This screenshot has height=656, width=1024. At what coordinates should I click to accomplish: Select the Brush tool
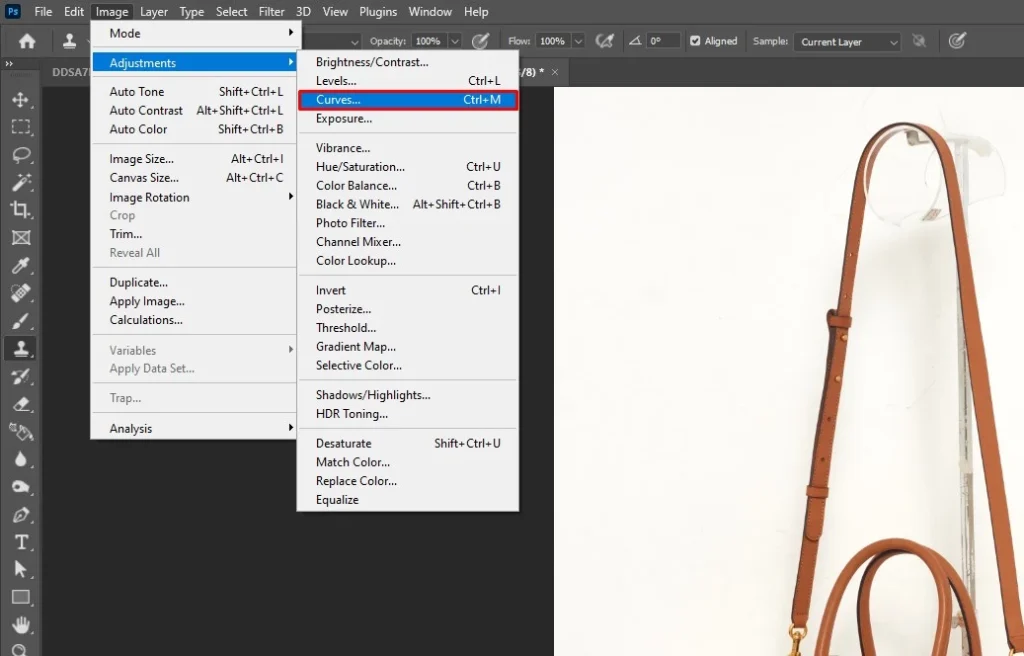[23, 321]
